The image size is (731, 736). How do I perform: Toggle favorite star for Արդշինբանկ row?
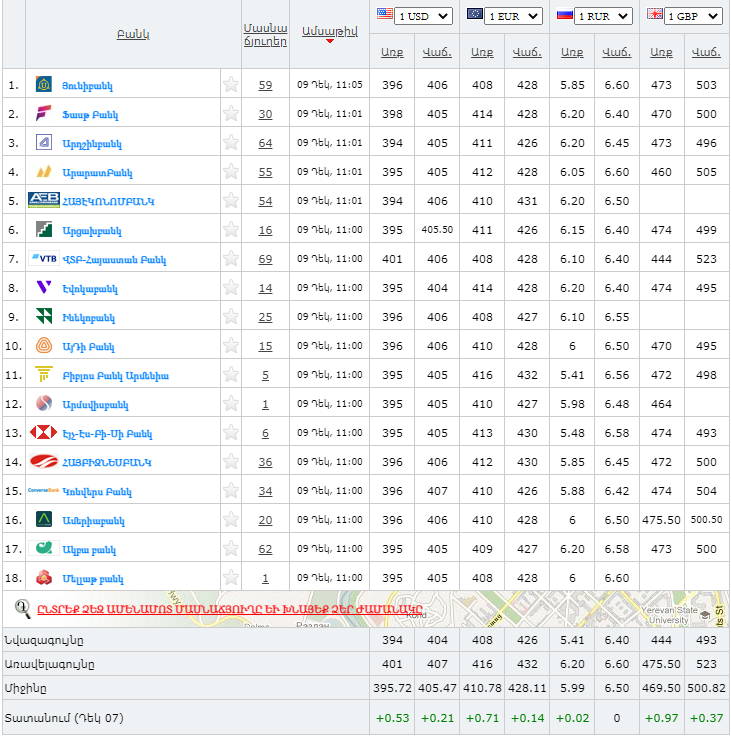click(x=231, y=142)
